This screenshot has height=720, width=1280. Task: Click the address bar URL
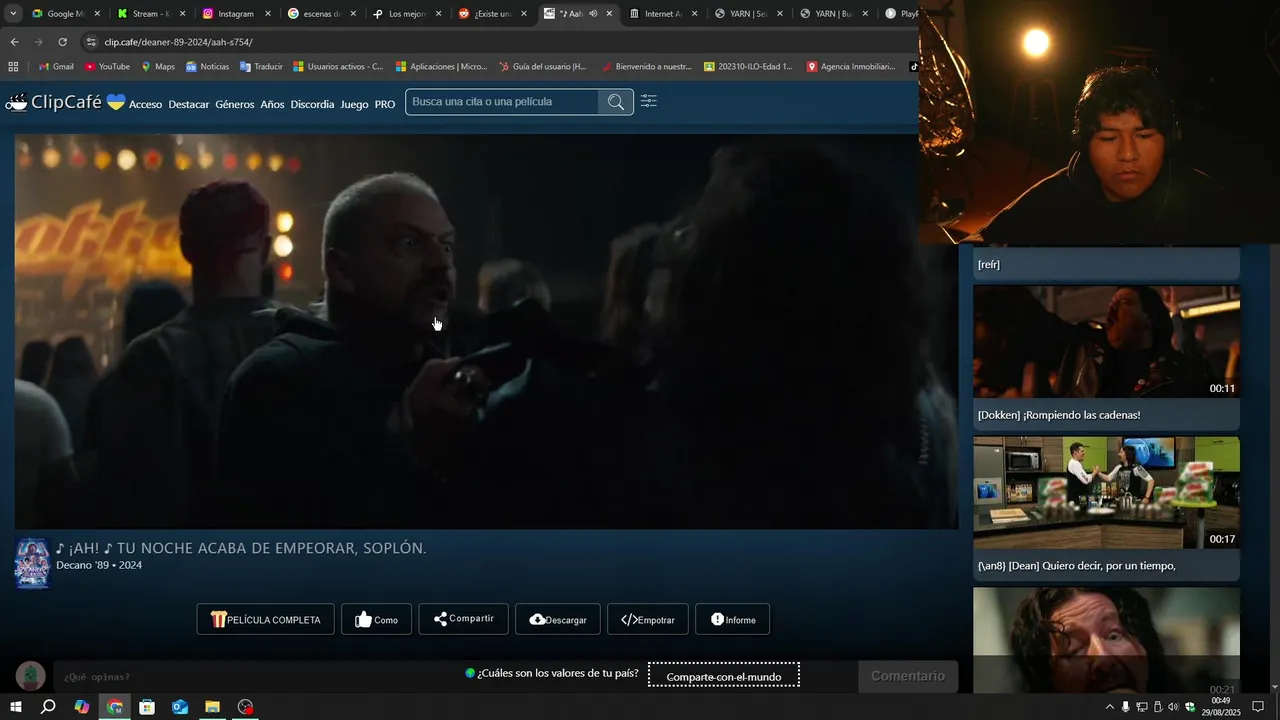click(x=178, y=42)
